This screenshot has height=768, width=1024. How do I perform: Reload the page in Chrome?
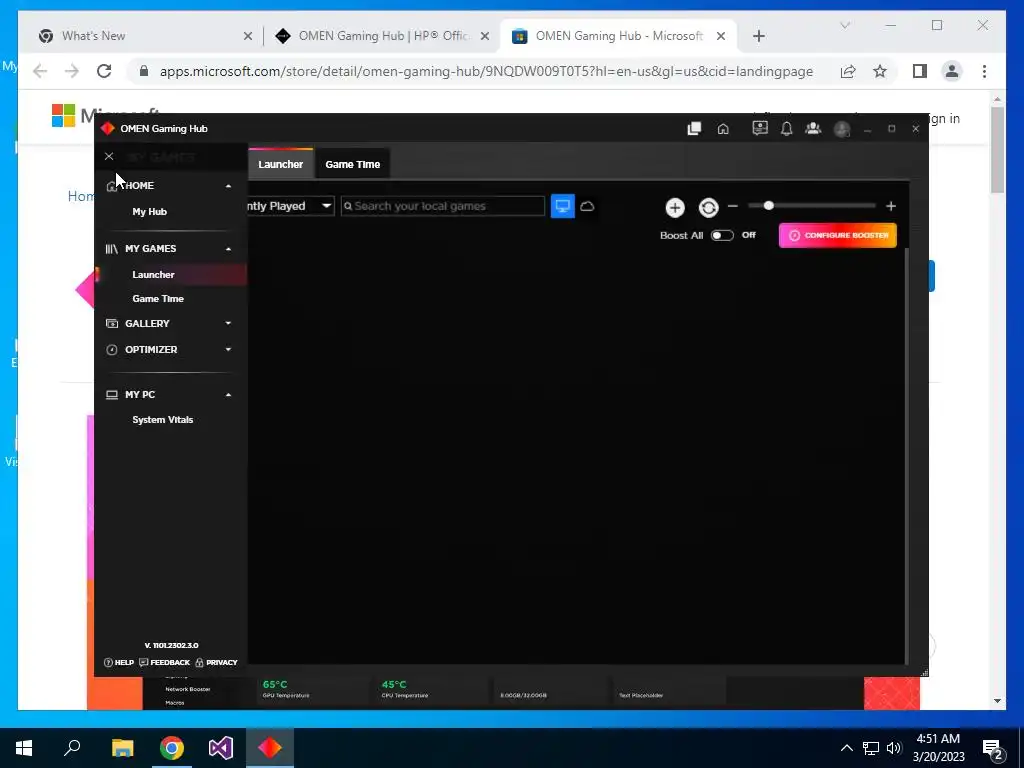tap(104, 71)
